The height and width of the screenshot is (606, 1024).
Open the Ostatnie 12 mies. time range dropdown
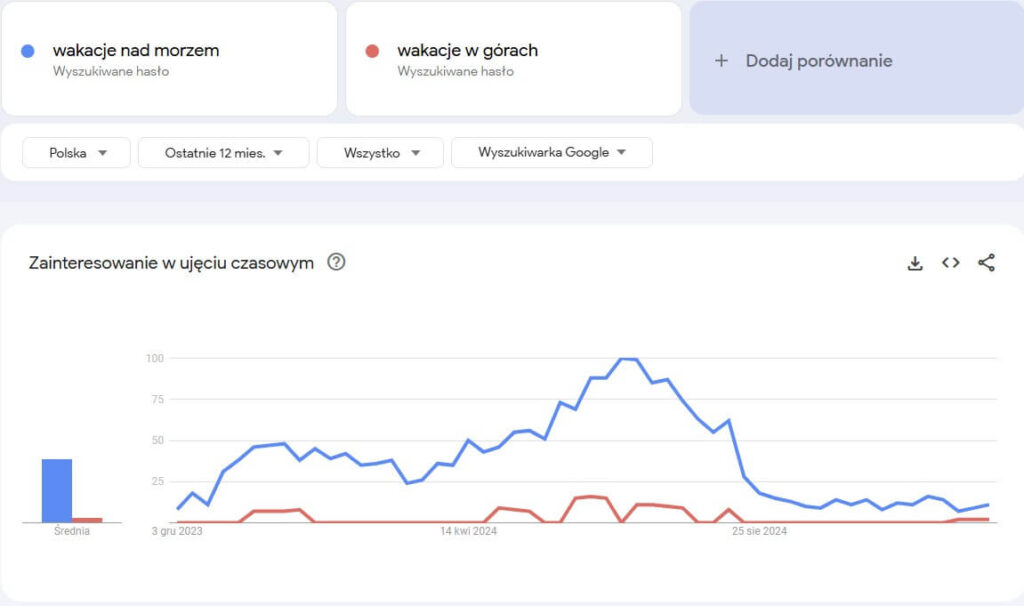(x=223, y=153)
